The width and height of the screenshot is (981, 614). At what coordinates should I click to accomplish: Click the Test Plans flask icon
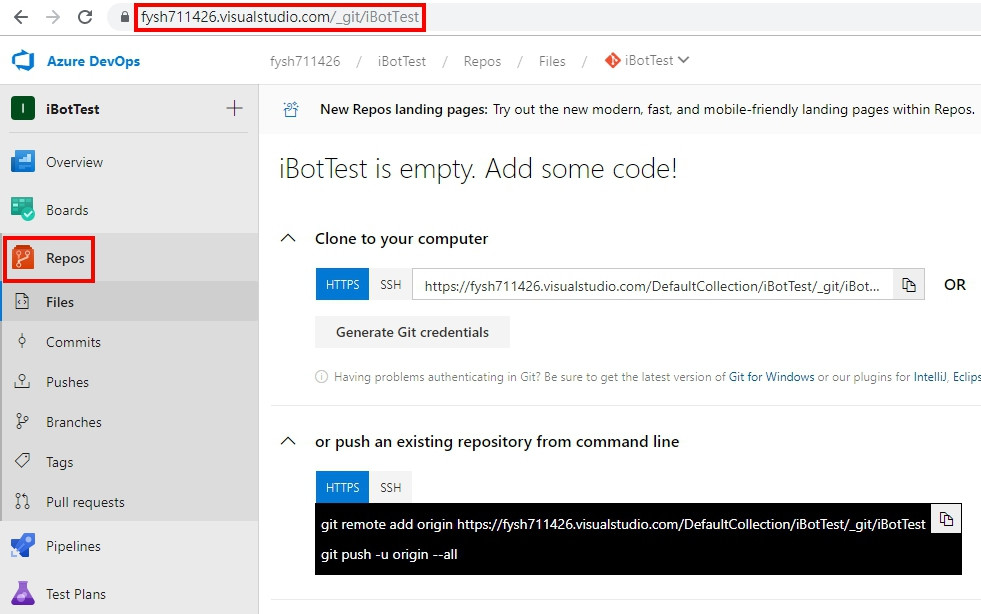point(23,593)
